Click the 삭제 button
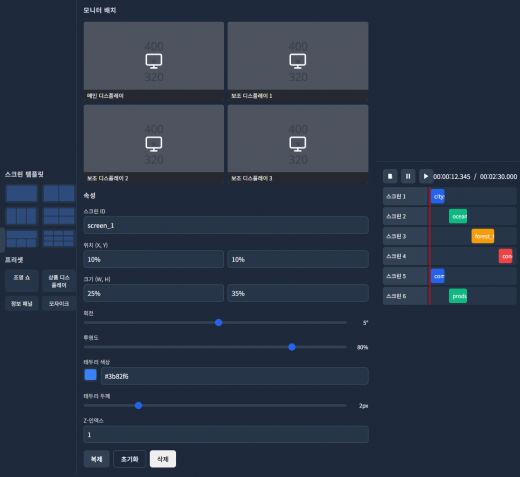 point(163,459)
